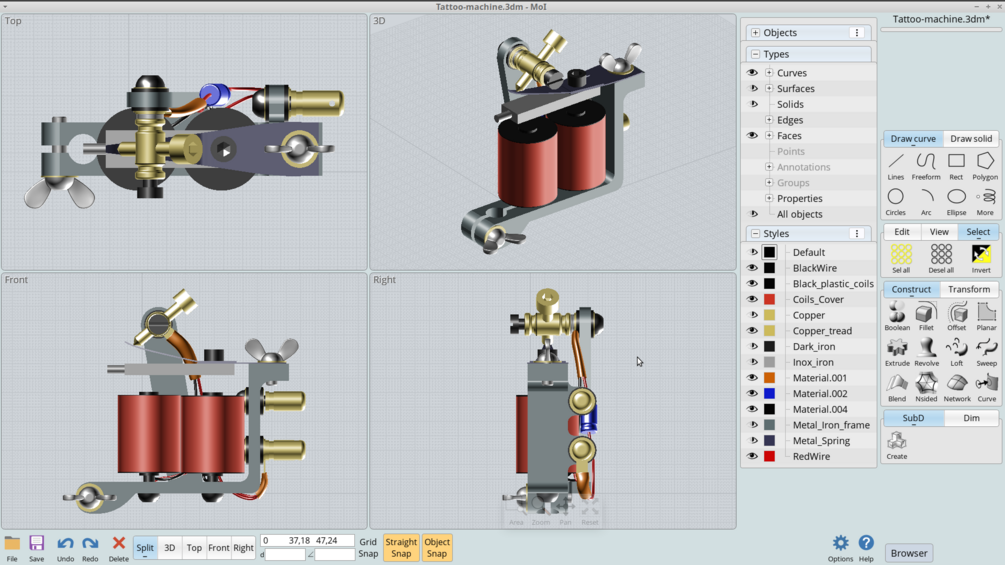1005x565 pixels.
Task: Choose the Boolean construct tool
Action: 897,316
